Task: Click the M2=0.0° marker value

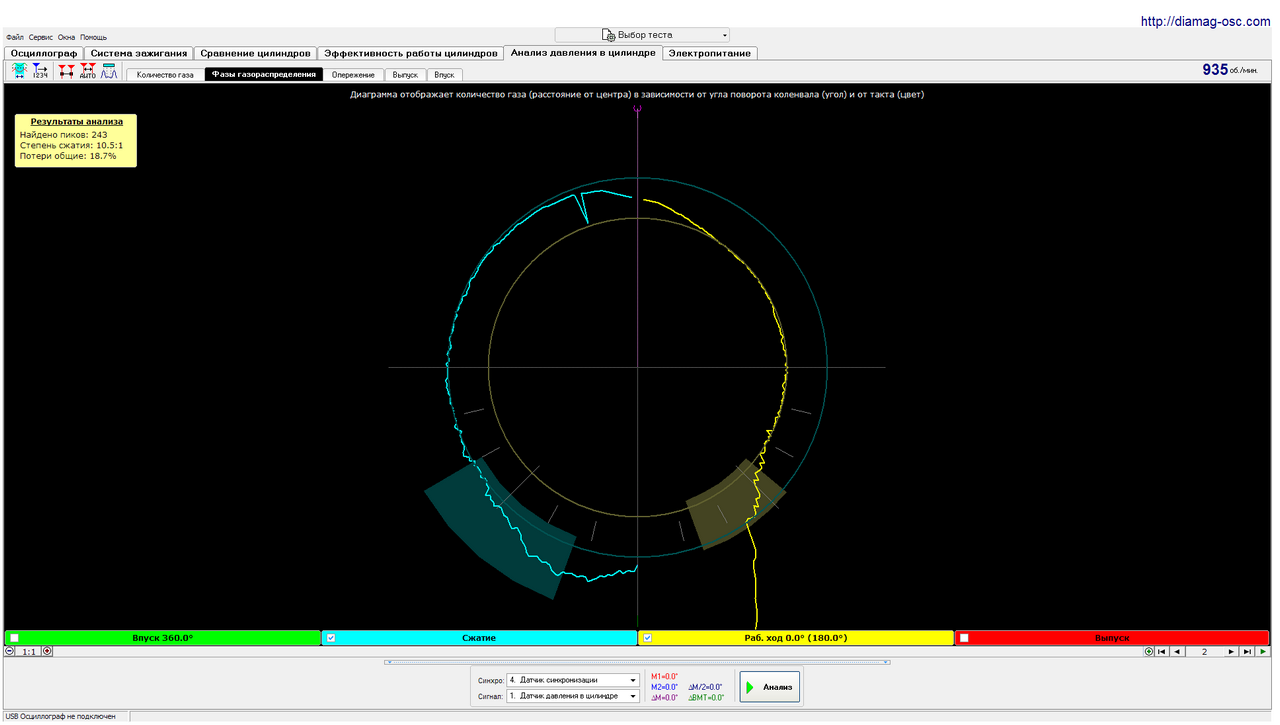Action: pyautogui.click(x=665, y=687)
